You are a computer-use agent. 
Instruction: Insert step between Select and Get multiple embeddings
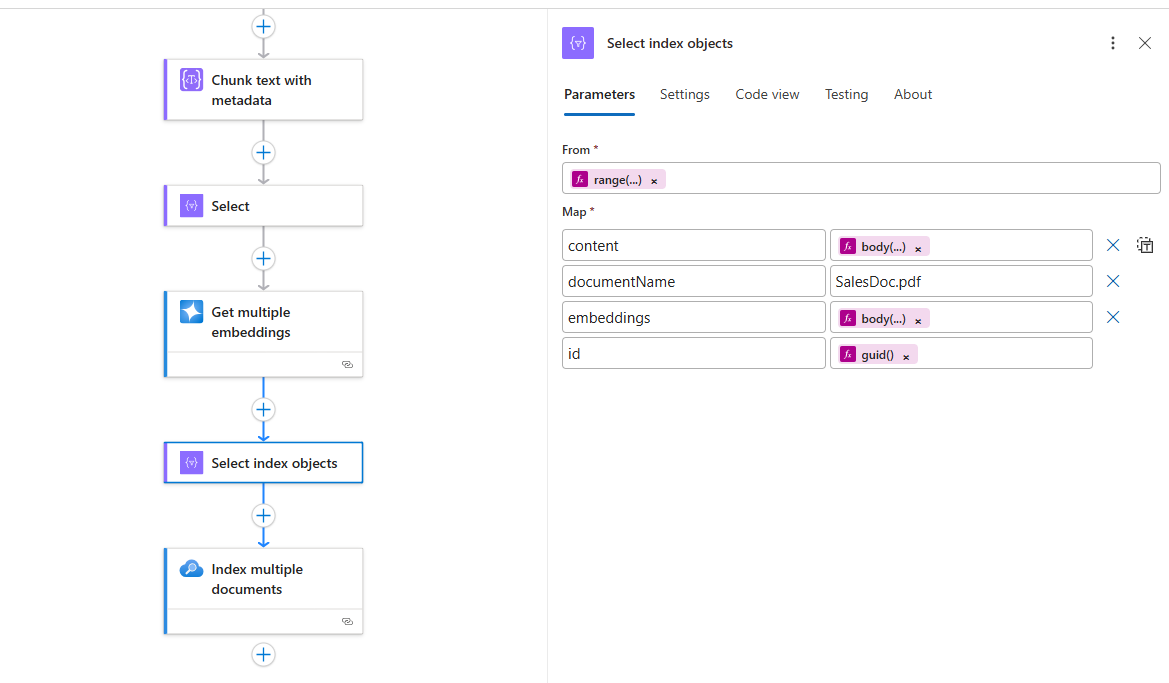coord(263,259)
